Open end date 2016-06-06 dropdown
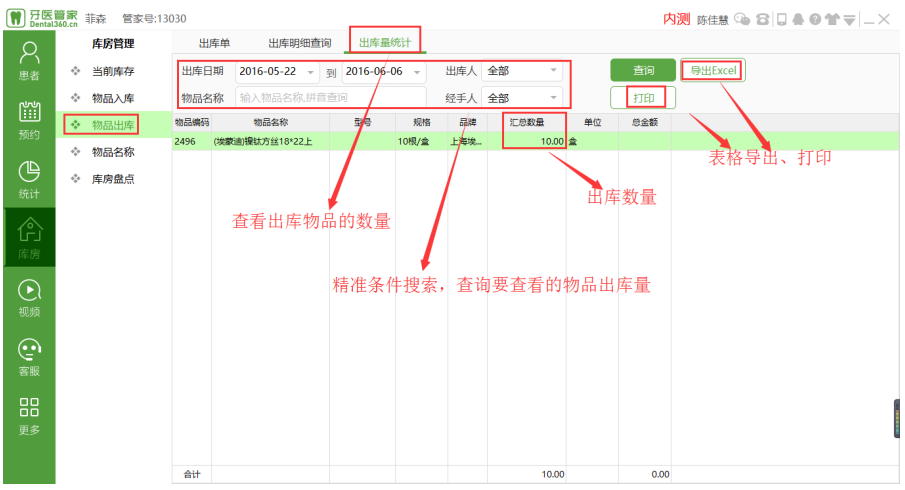Screen dimensions: 905x490 coord(417,72)
